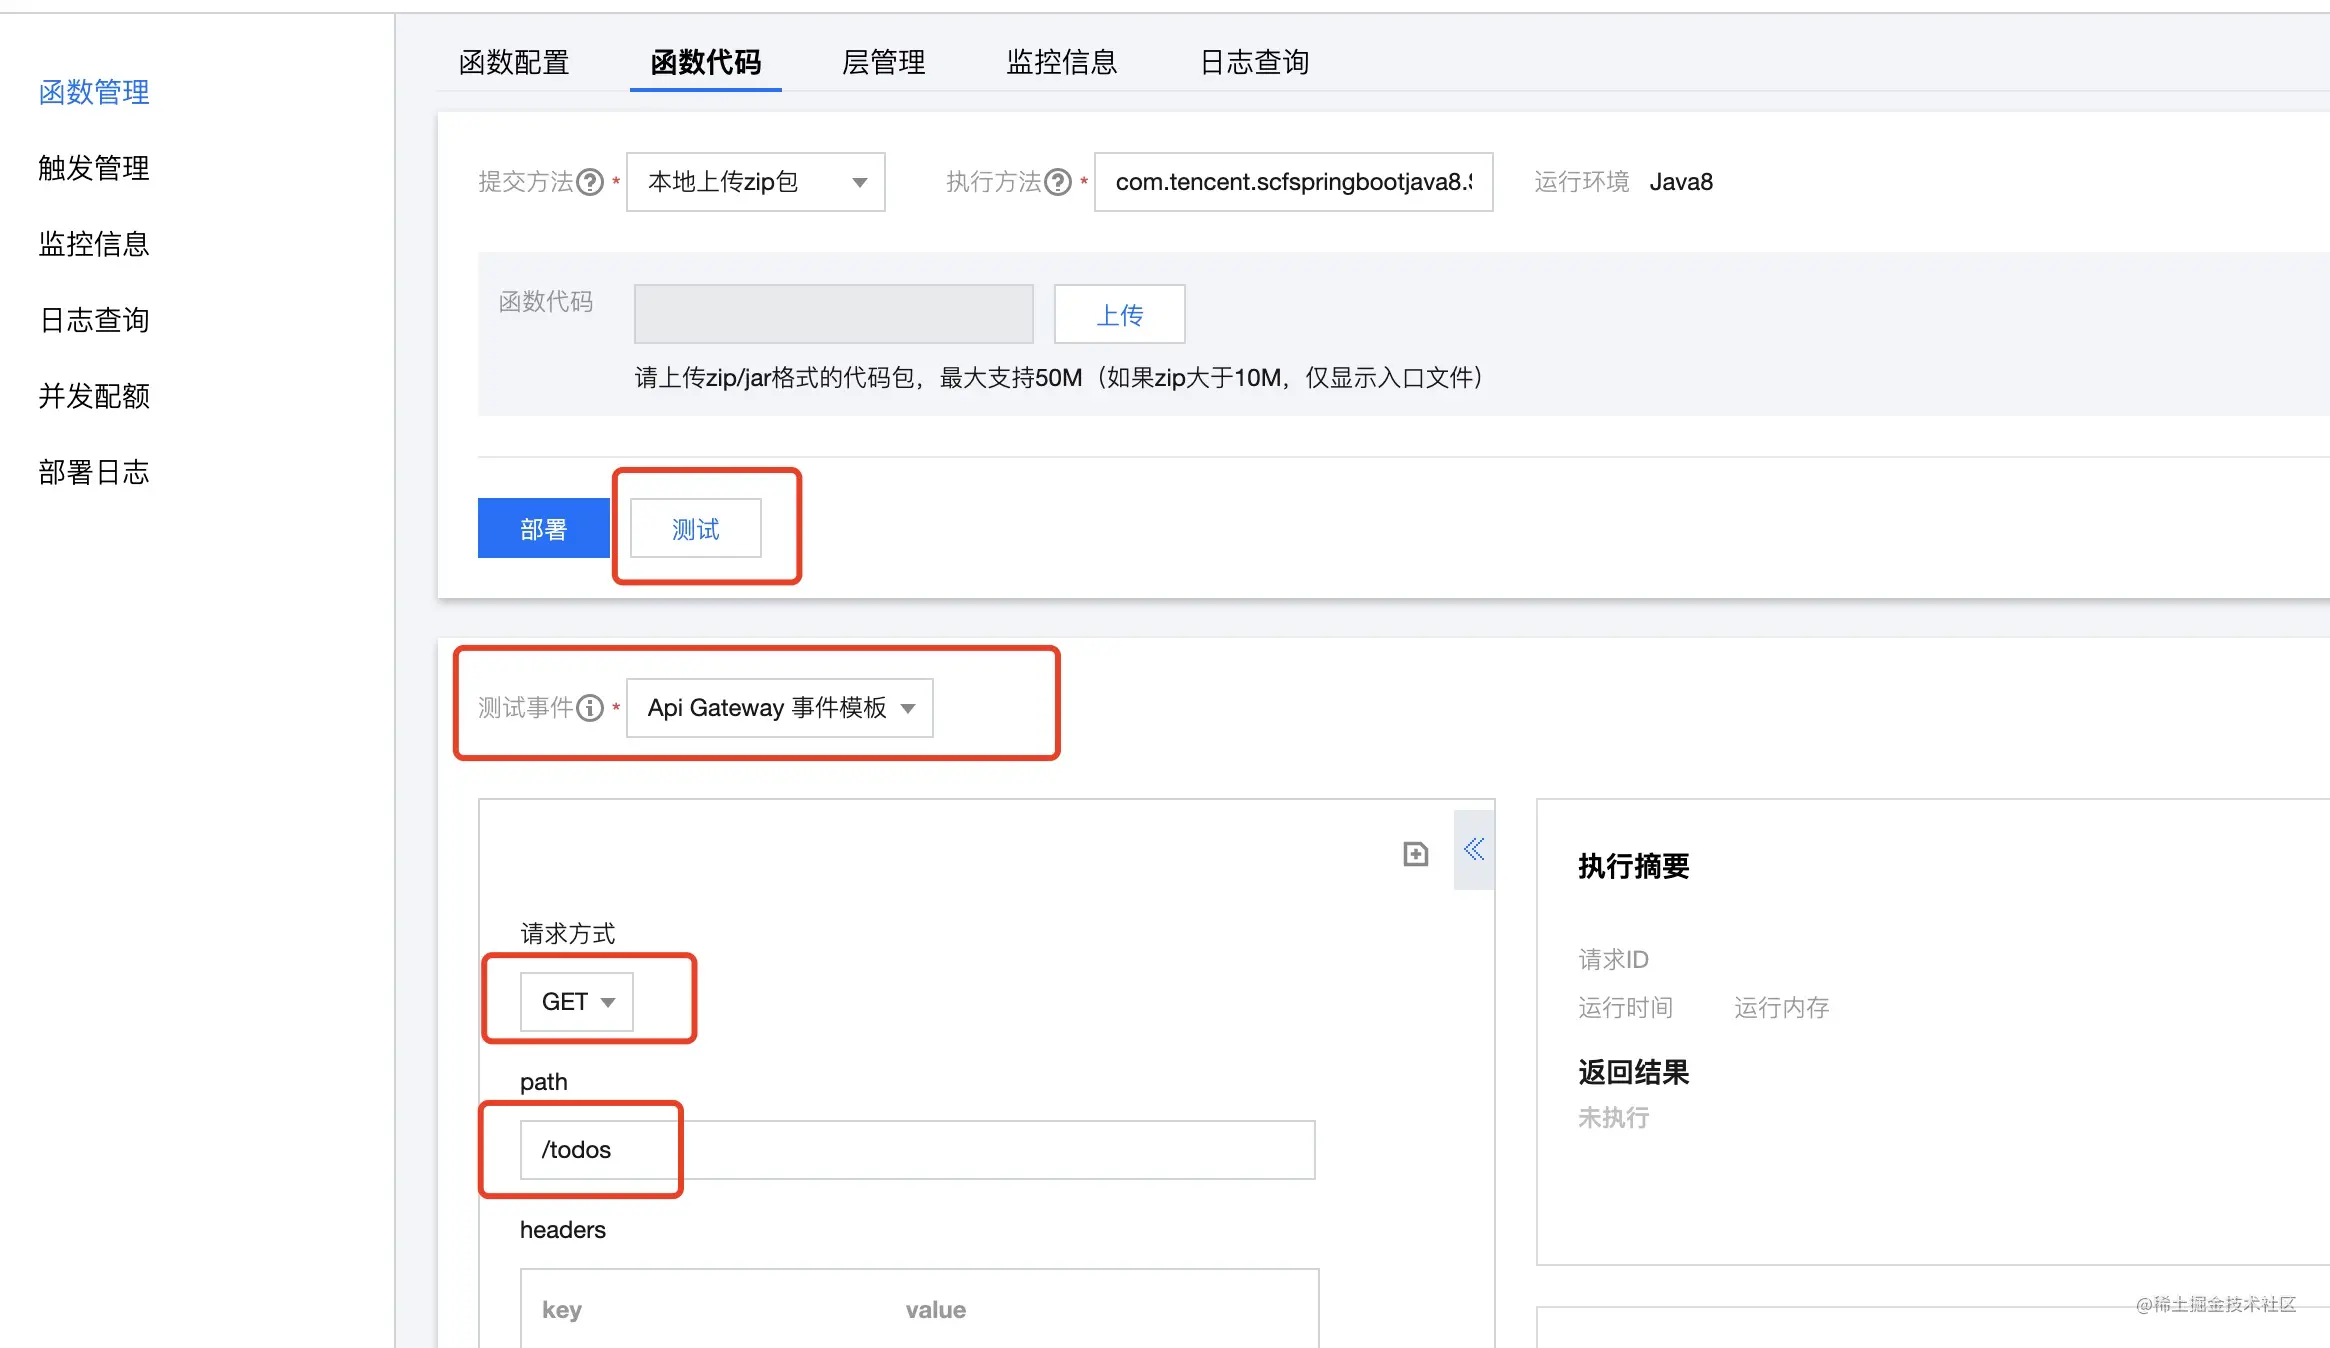The height and width of the screenshot is (1348, 2330).
Task: Click the save template icon in test panel
Action: tap(1415, 853)
